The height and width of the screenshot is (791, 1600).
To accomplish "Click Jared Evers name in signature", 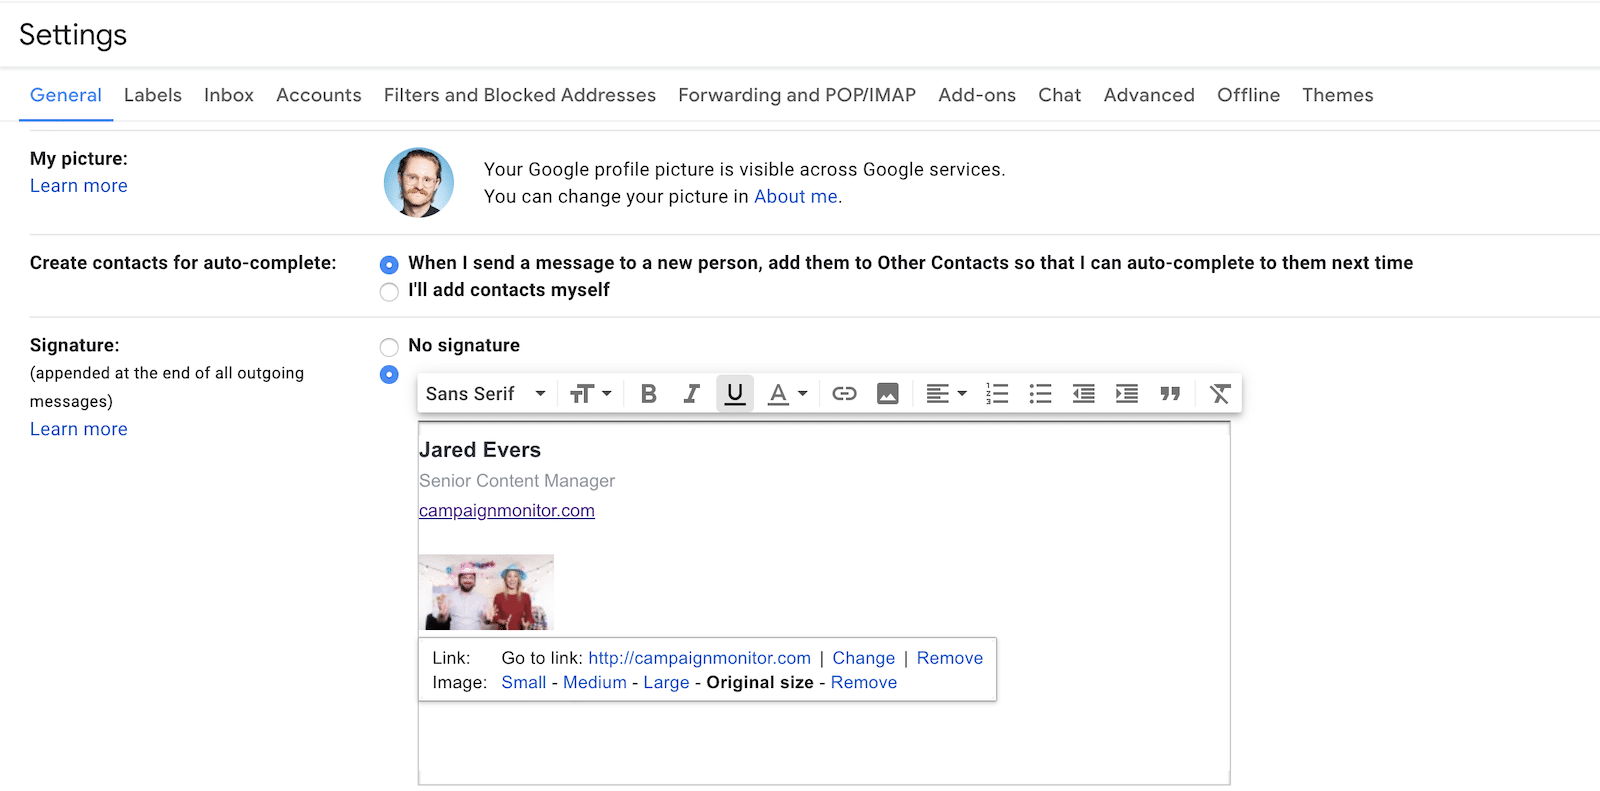I will (x=480, y=450).
